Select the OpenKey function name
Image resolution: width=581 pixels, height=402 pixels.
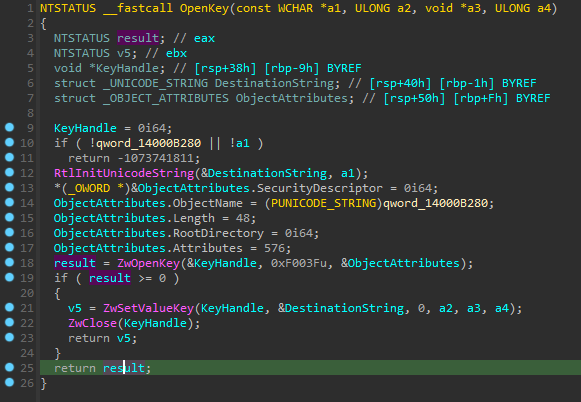tap(204, 8)
